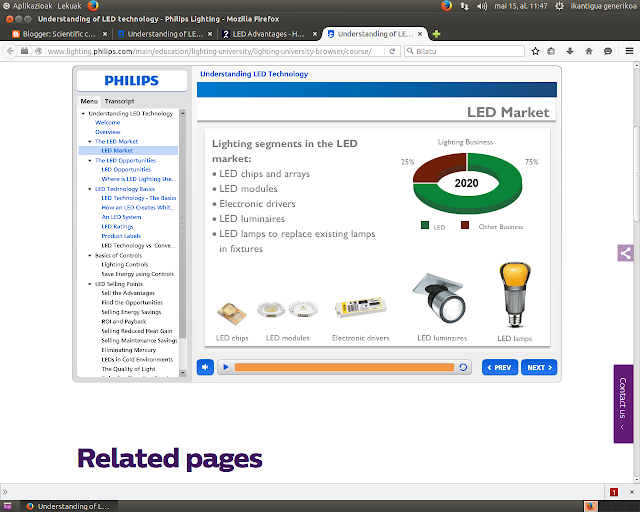Open the Contact us side tab
The image size is (640, 512).
pos(623,403)
